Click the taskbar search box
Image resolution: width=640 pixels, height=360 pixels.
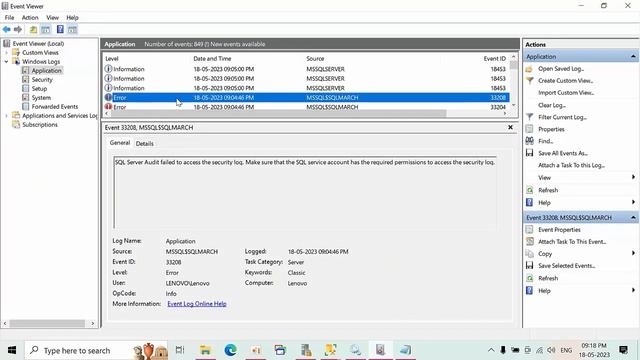coord(96,350)
